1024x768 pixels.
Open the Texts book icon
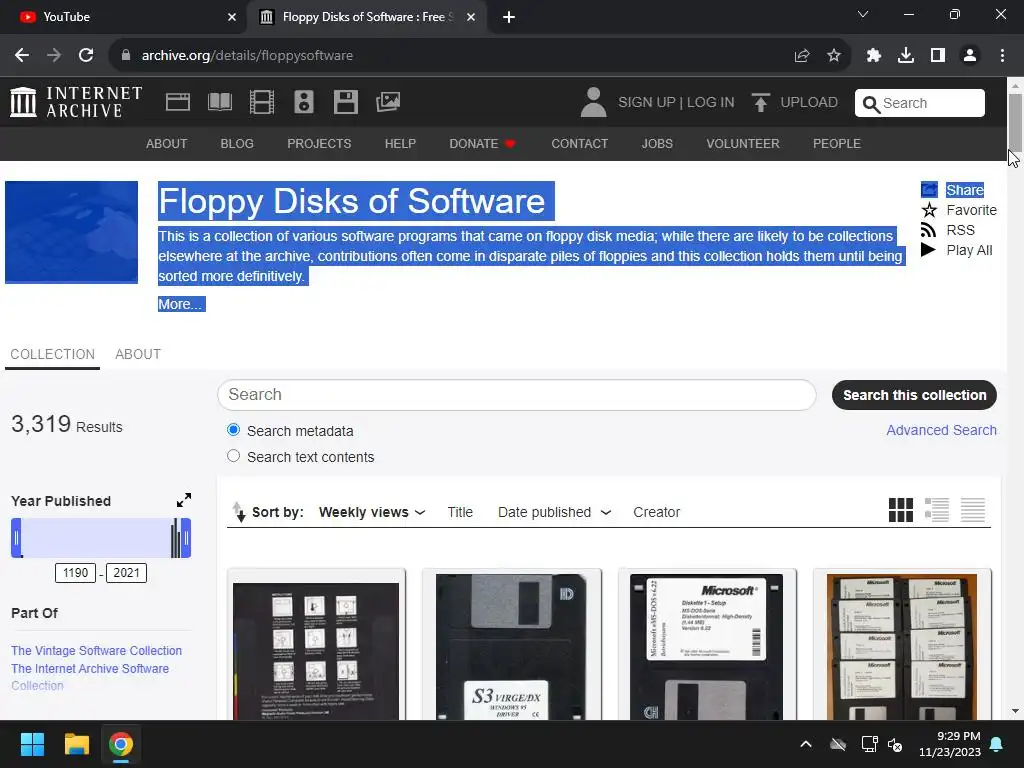(x=220, y=102)
